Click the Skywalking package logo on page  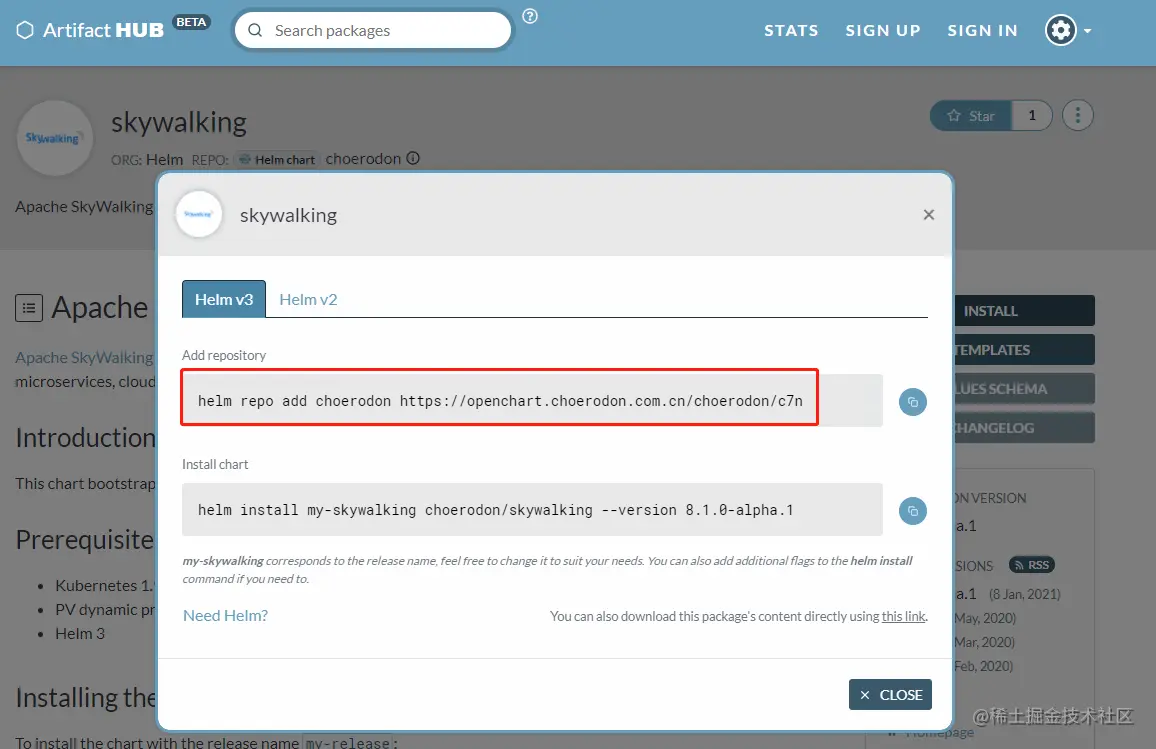[54, 138]
